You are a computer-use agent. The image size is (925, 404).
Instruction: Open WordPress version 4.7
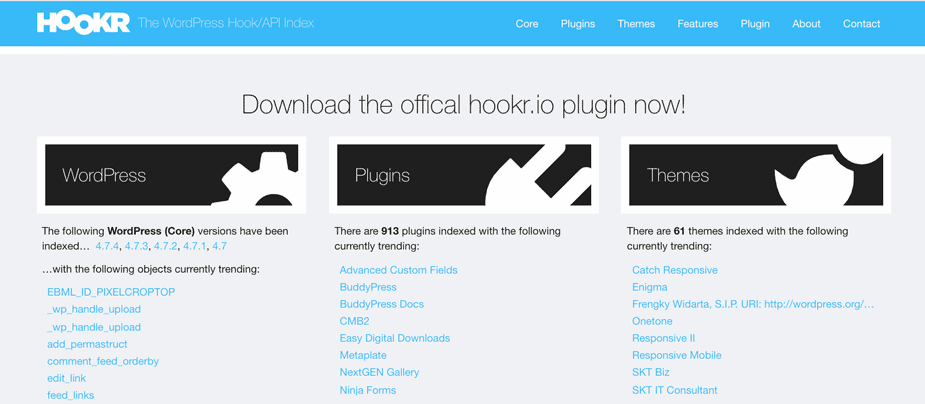click(219, 247)
